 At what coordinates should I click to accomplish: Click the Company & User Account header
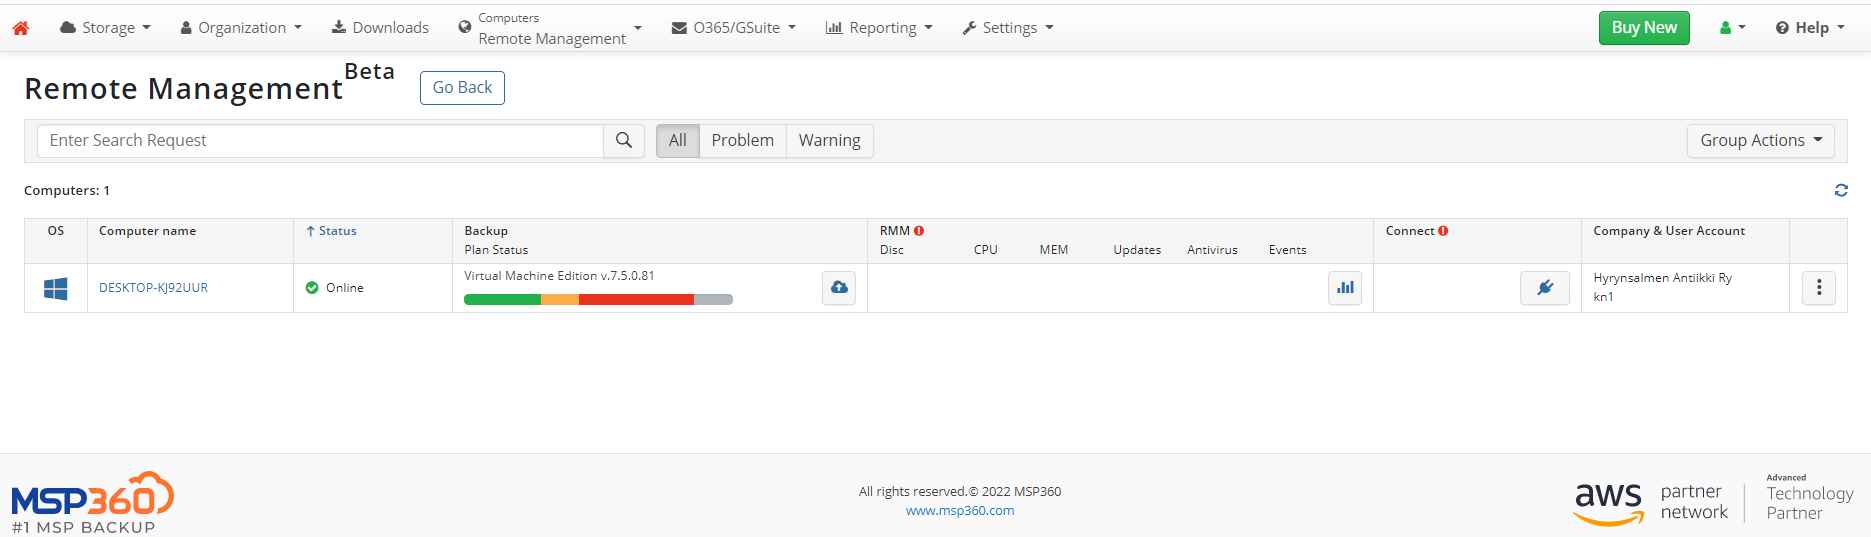(x=1669, y=231)
